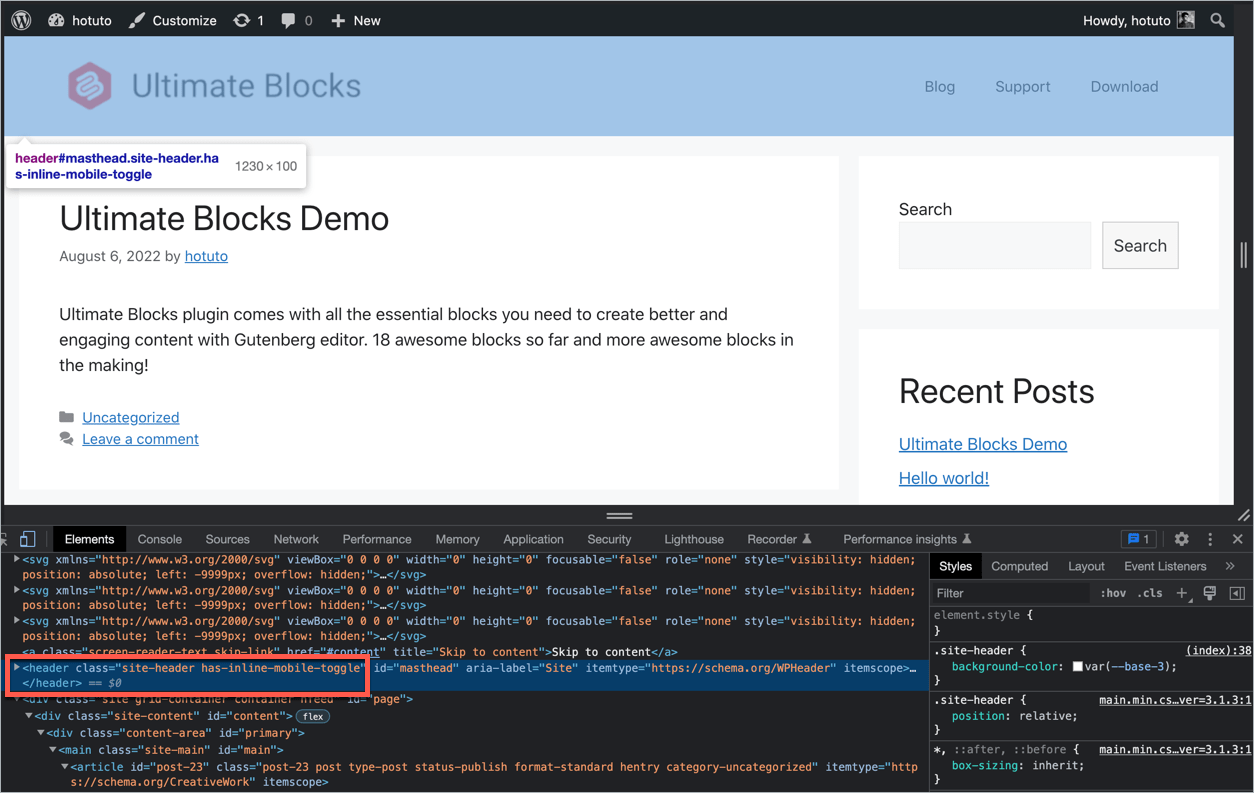Open rendering emulation with the paintbrush icon
Viewport: 1254px width, 793px height.
pos(1209,592)
